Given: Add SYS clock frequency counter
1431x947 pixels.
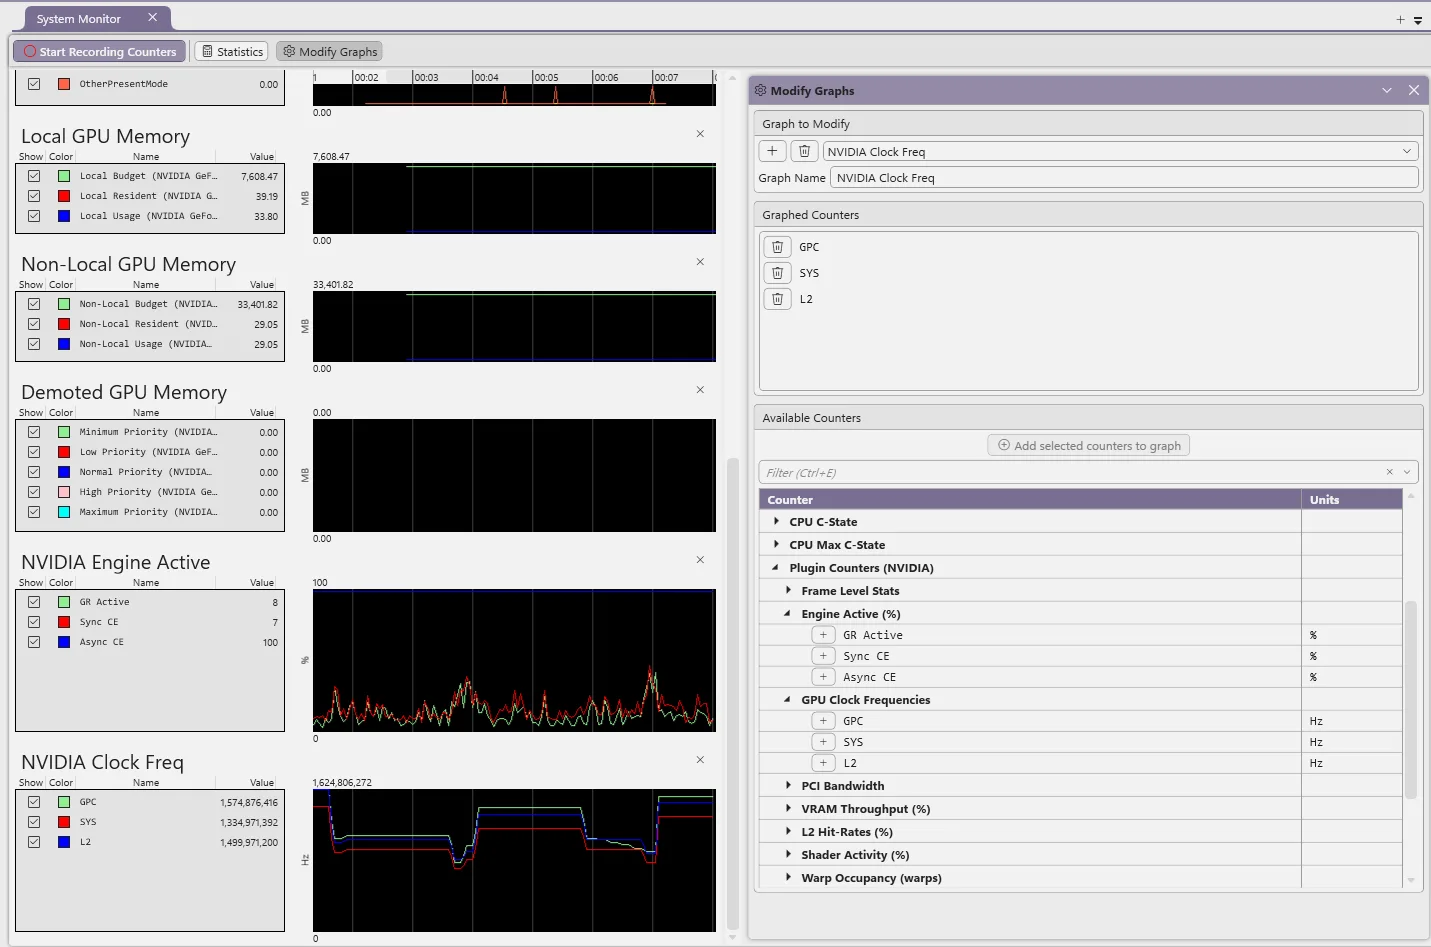Looking at the screenshot, I should point(823,742).
